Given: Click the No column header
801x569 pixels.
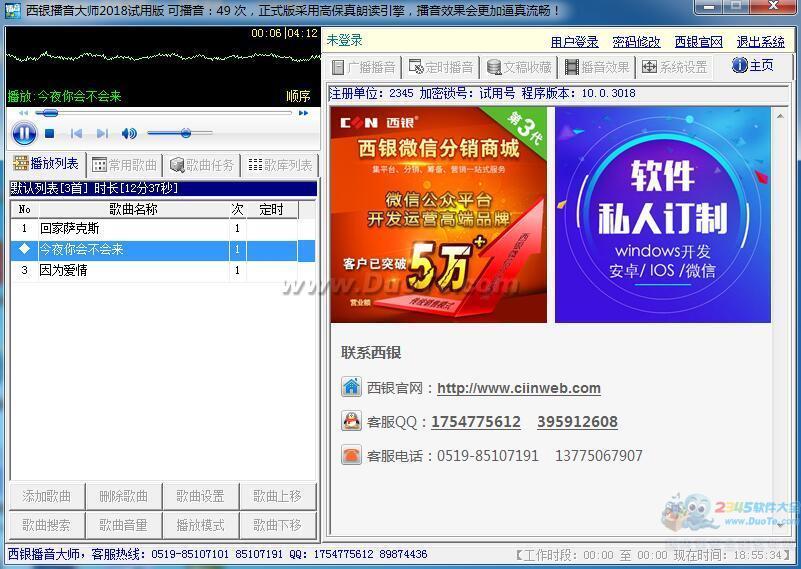Looking at the screenshot, I should click(25, 209).
